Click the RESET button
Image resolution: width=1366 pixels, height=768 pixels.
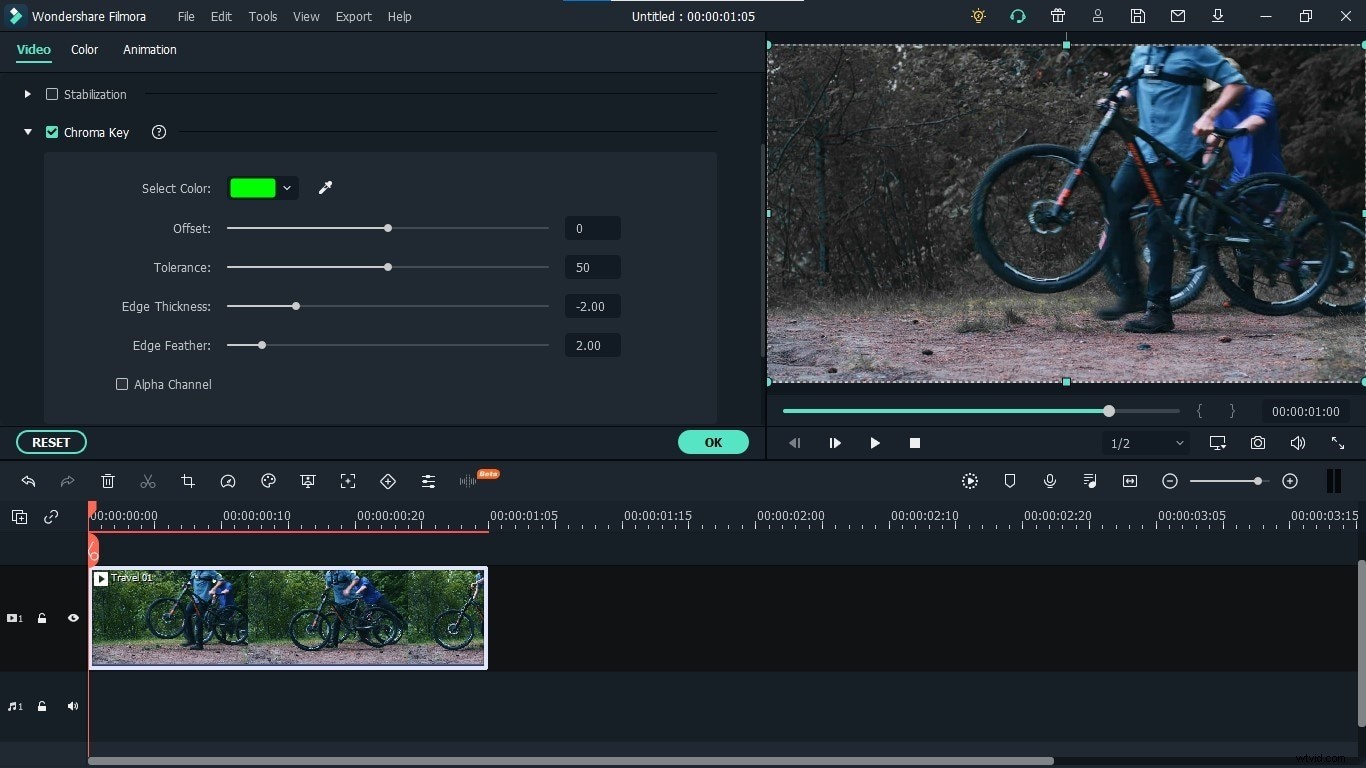50,442
